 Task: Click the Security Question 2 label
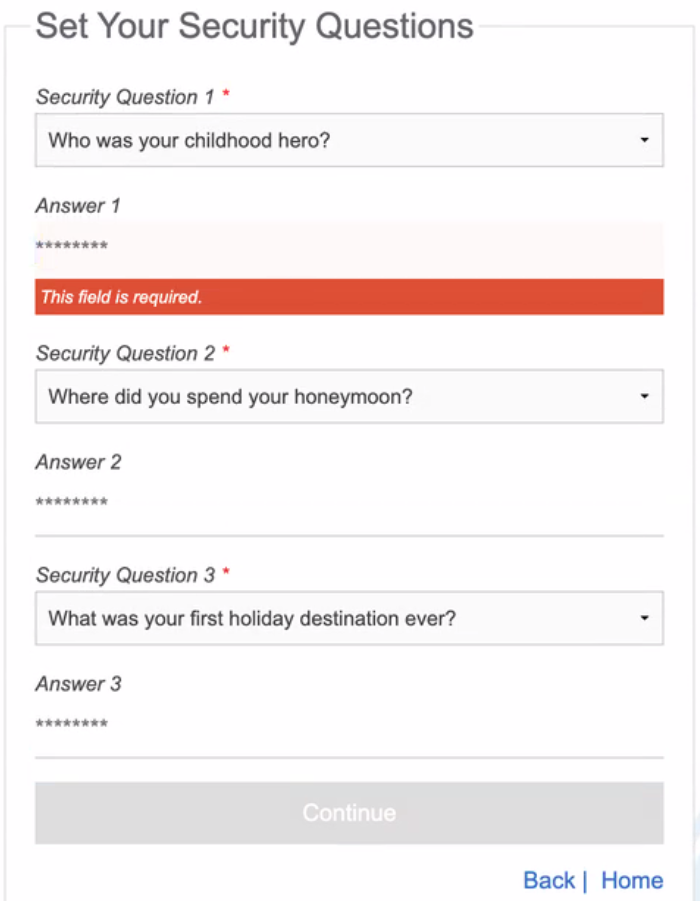125,353
